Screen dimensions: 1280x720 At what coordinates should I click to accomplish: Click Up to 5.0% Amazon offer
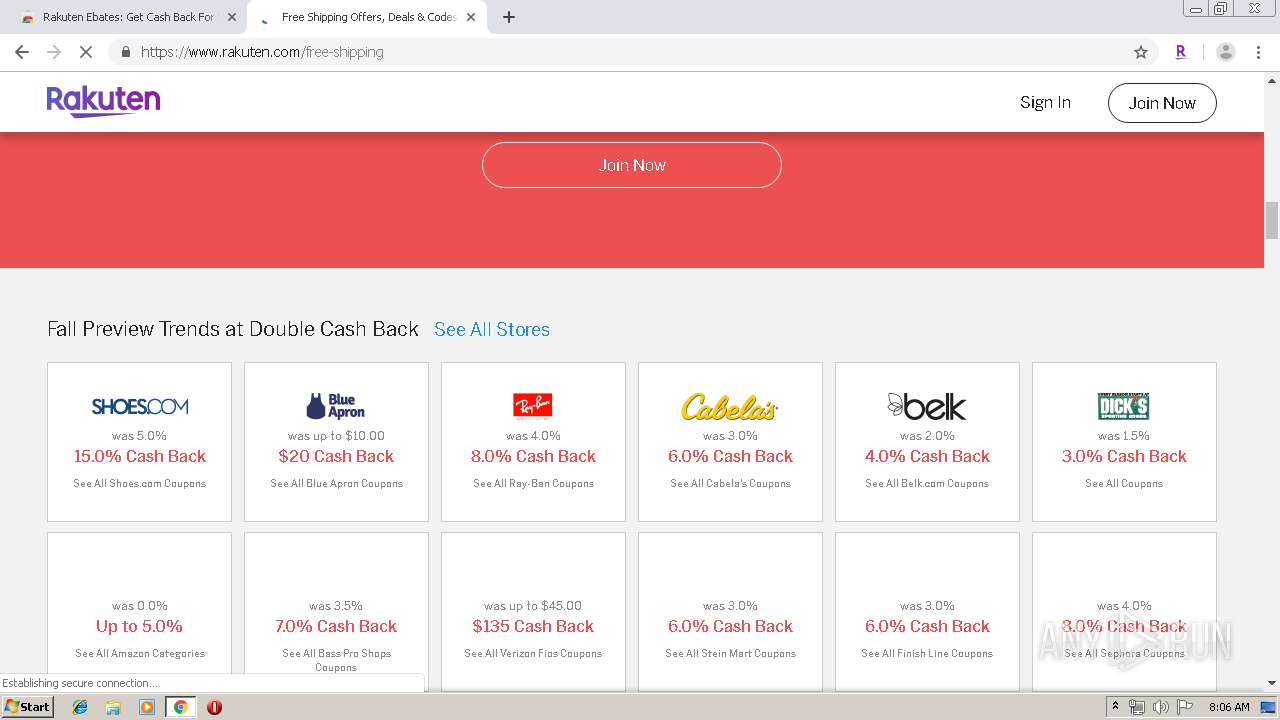140,626
